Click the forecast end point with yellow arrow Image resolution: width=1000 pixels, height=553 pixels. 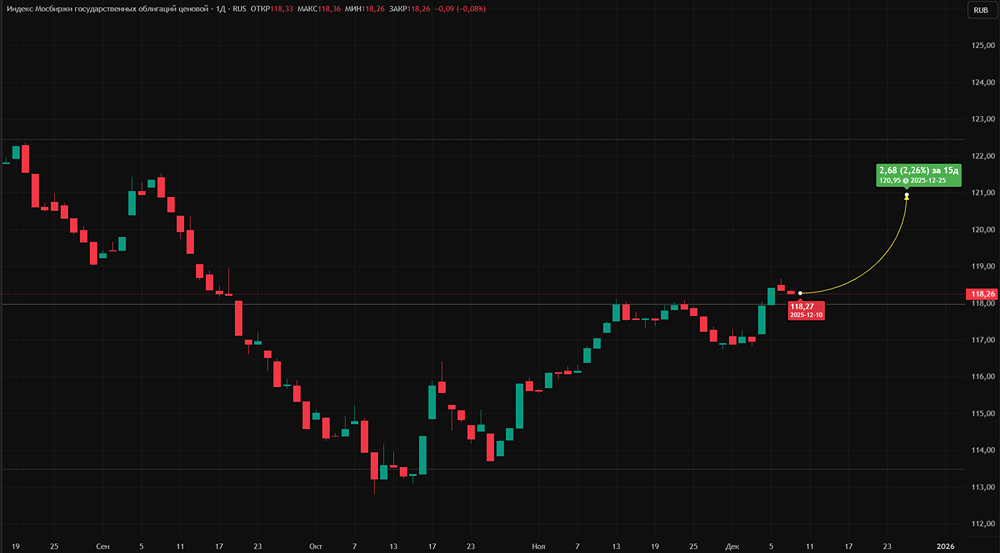tap(906, 196)
